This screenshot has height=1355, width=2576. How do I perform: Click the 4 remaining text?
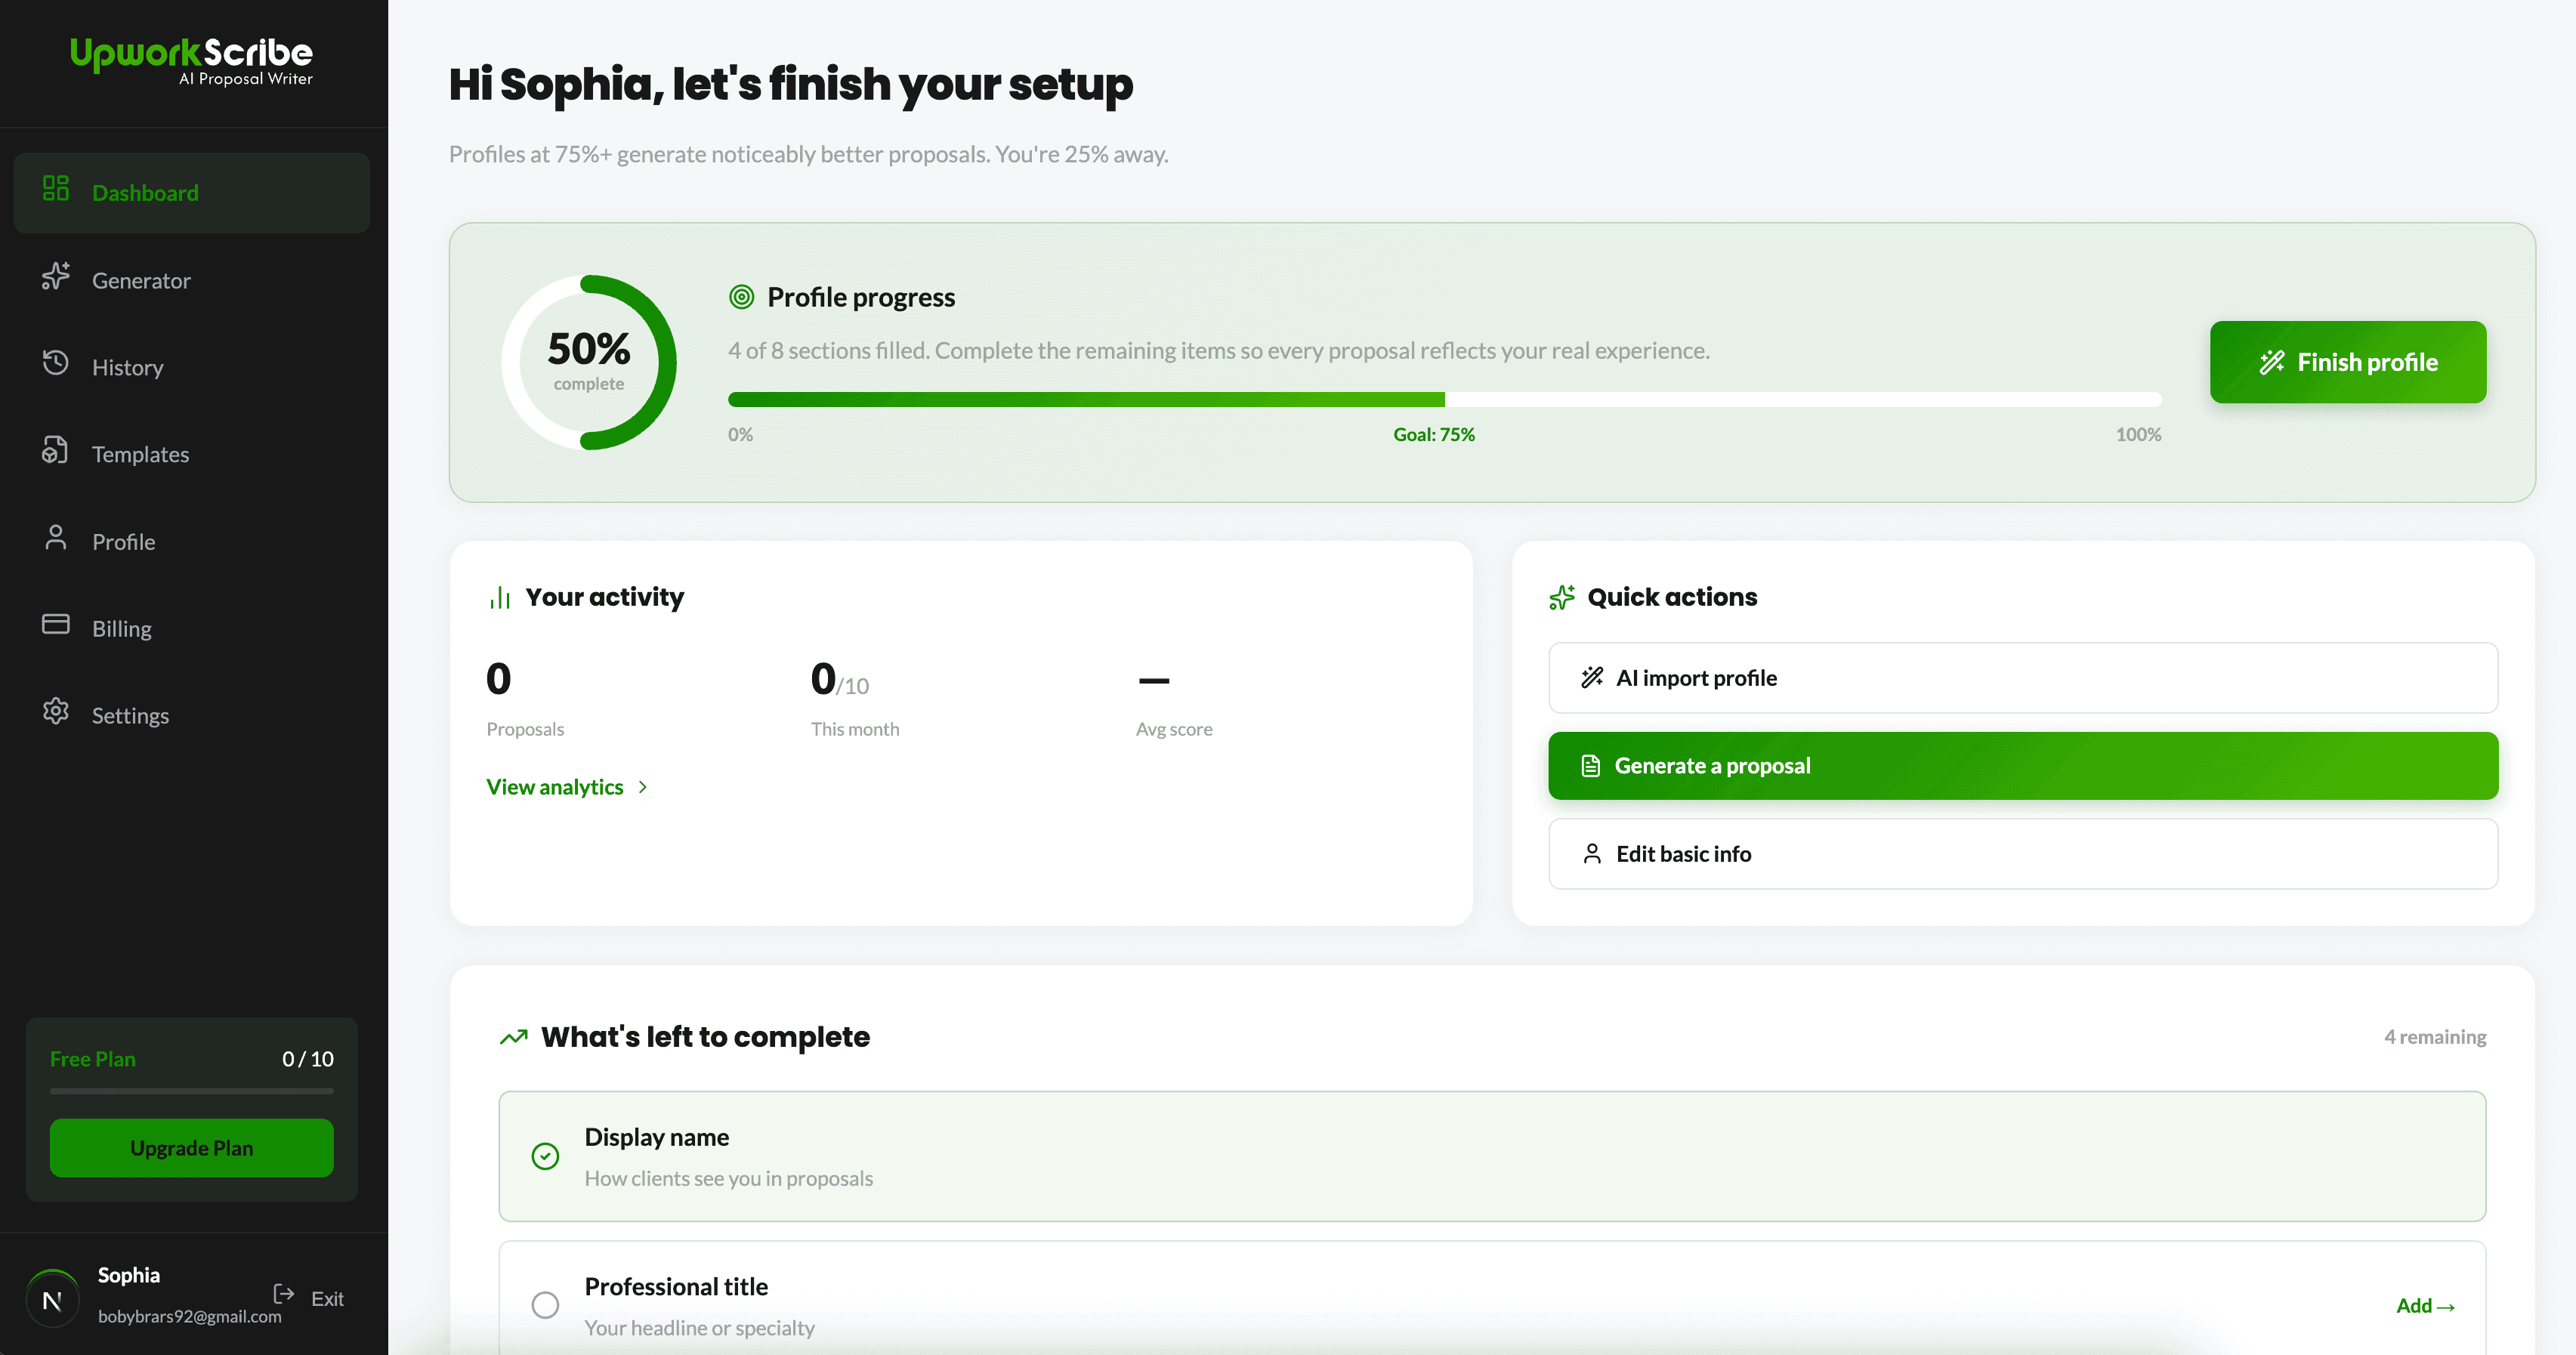[2435, 1037]
